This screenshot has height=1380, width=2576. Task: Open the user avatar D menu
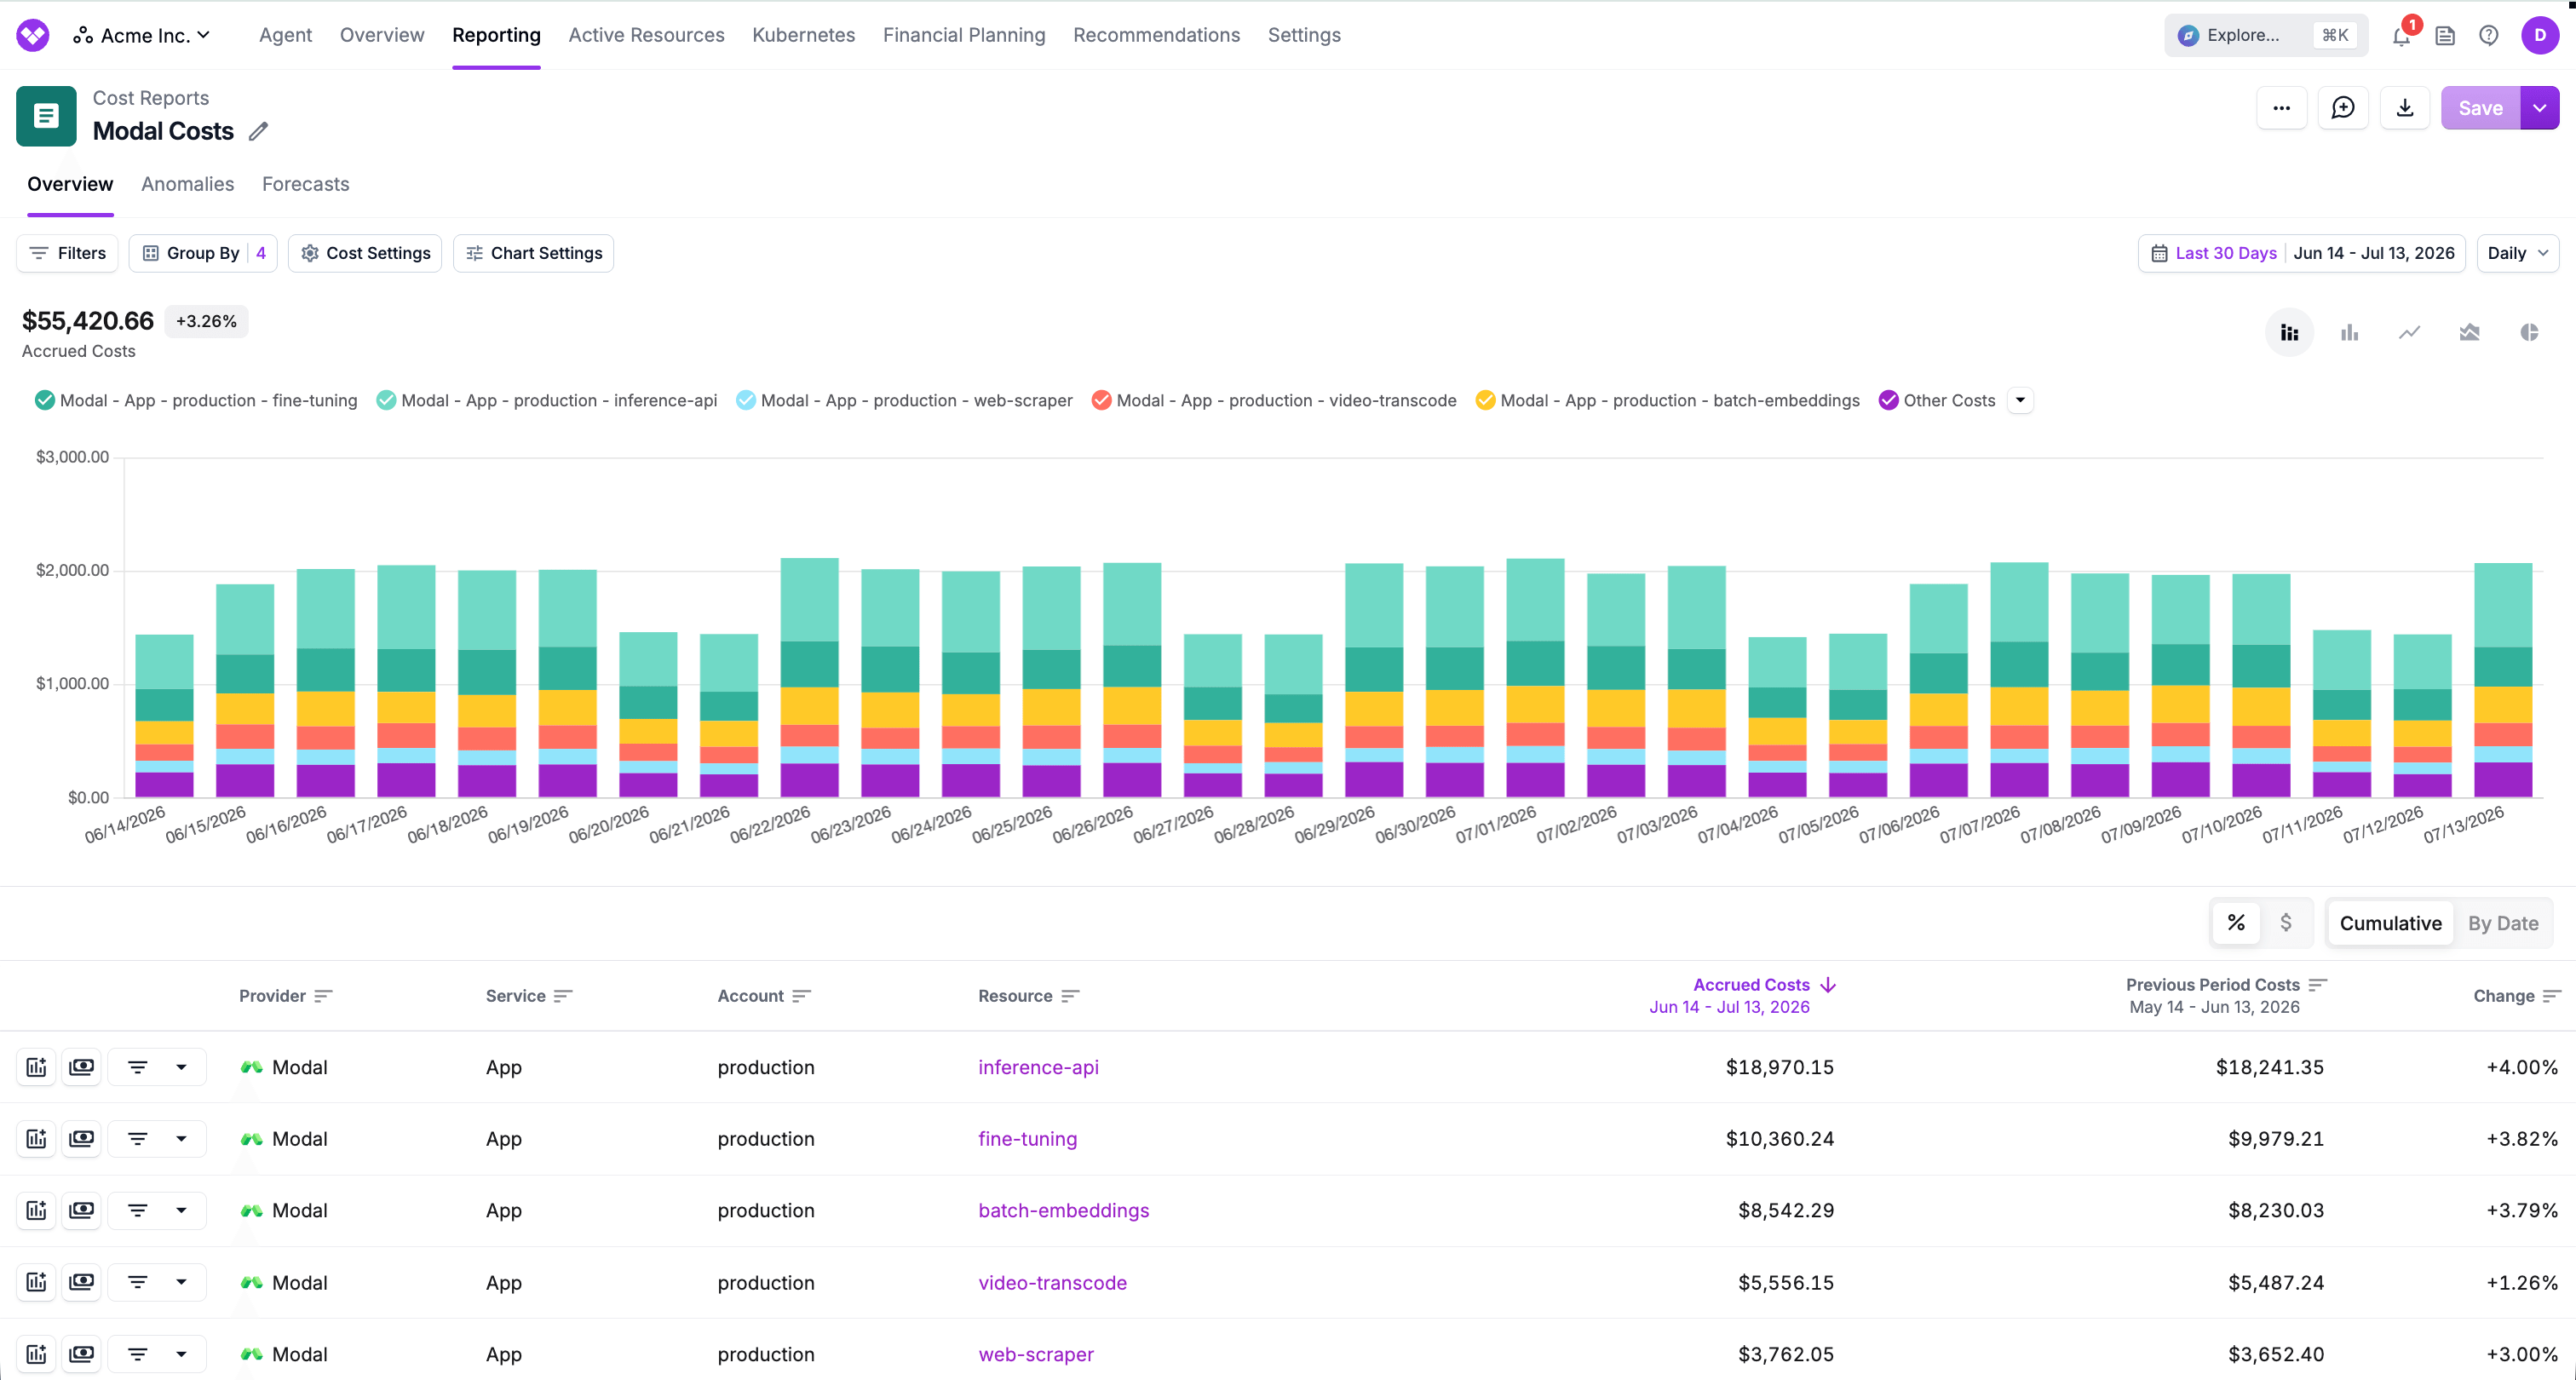(2540, 35)
